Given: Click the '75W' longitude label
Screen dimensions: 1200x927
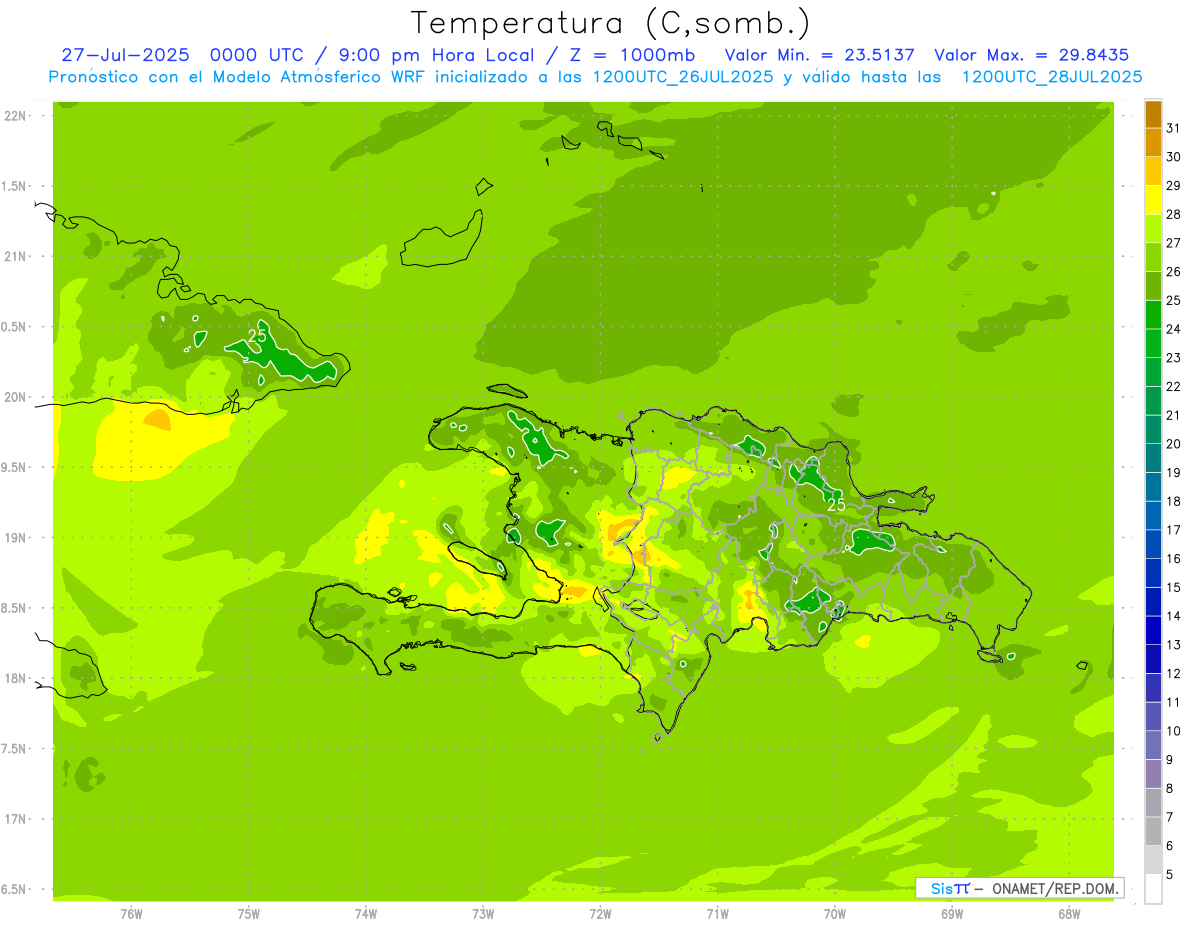Looking at the screenshot, I should coord(249,913).
